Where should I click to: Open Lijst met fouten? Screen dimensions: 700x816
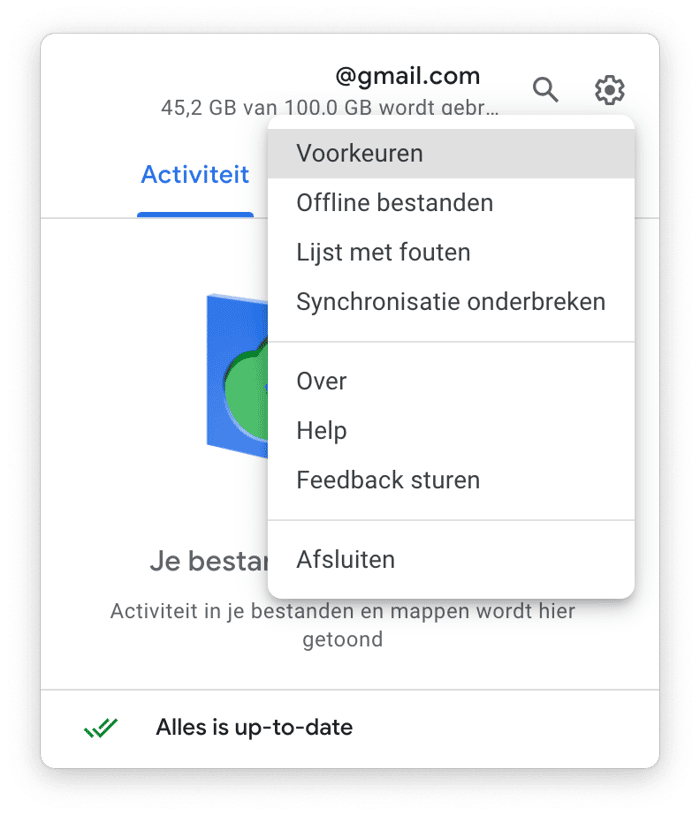pyautogui.click(x=451, y=252)
